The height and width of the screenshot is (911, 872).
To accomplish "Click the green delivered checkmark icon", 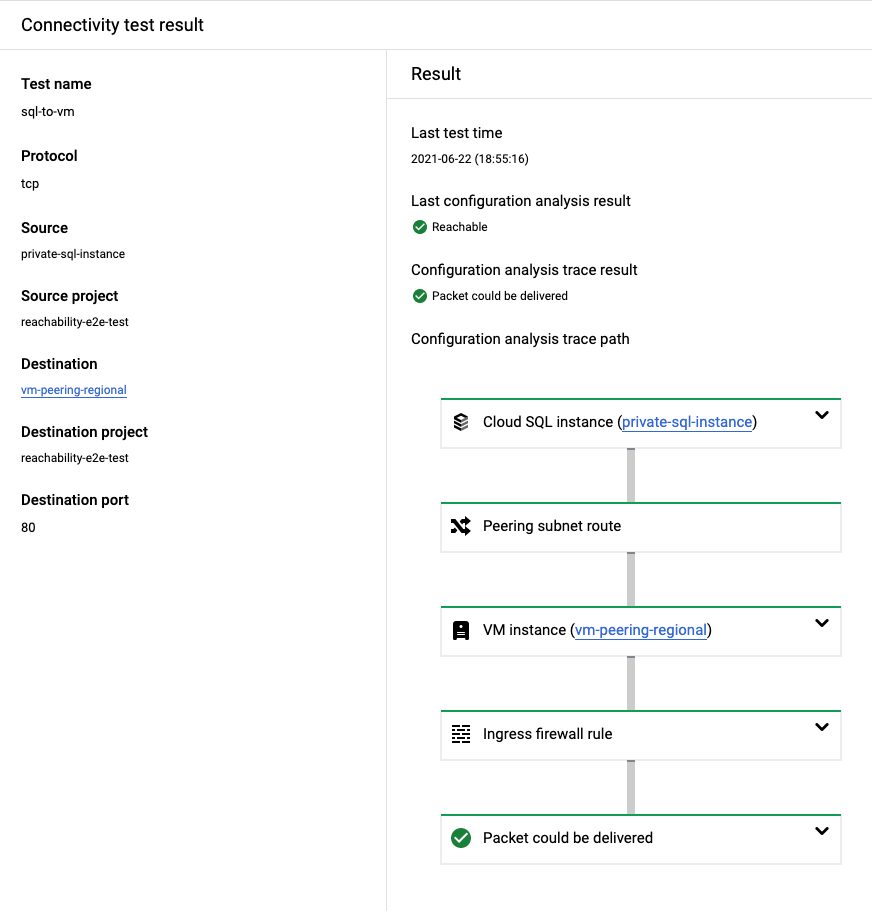I will (x=461, y=838).
